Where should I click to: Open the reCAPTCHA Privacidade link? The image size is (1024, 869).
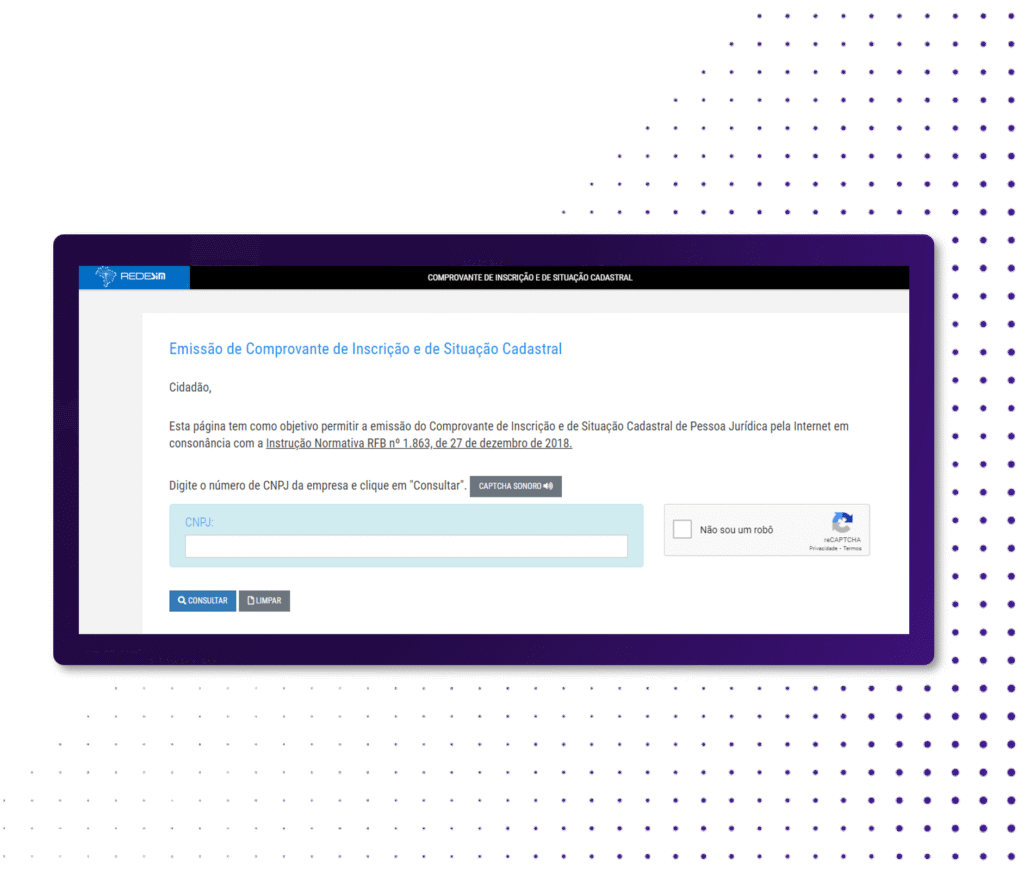click(x=823, y=548)
